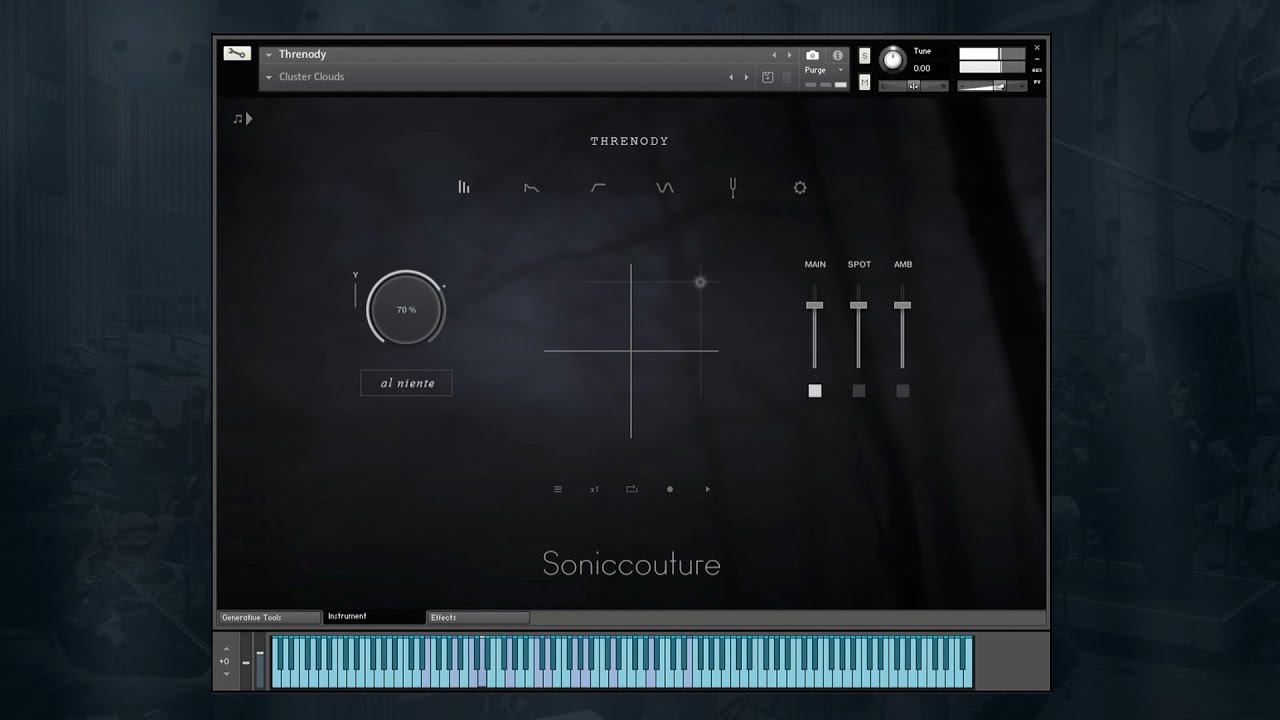Click the camera snapshot icon
This screenshot has height=720, width=1280.
pos(813,55)
